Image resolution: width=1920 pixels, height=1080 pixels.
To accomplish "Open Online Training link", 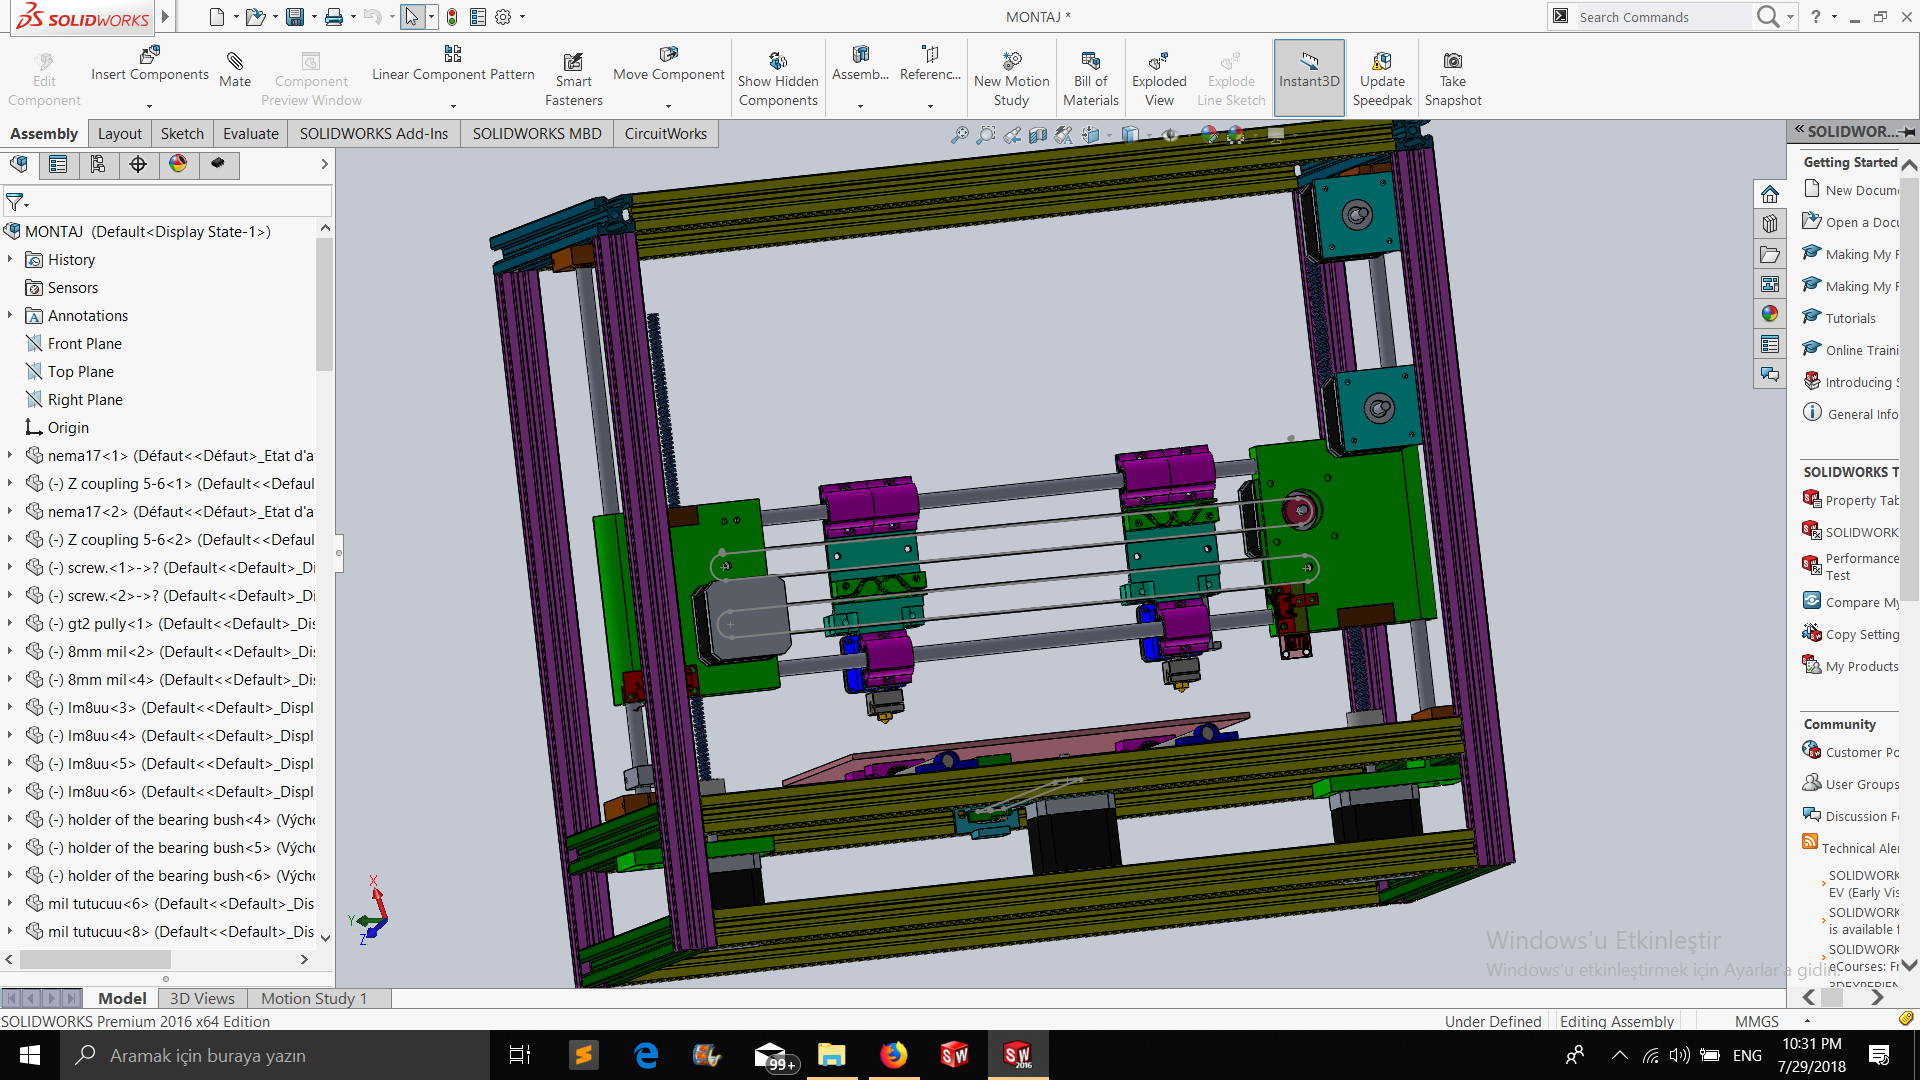I will [x=1861, y=350].
